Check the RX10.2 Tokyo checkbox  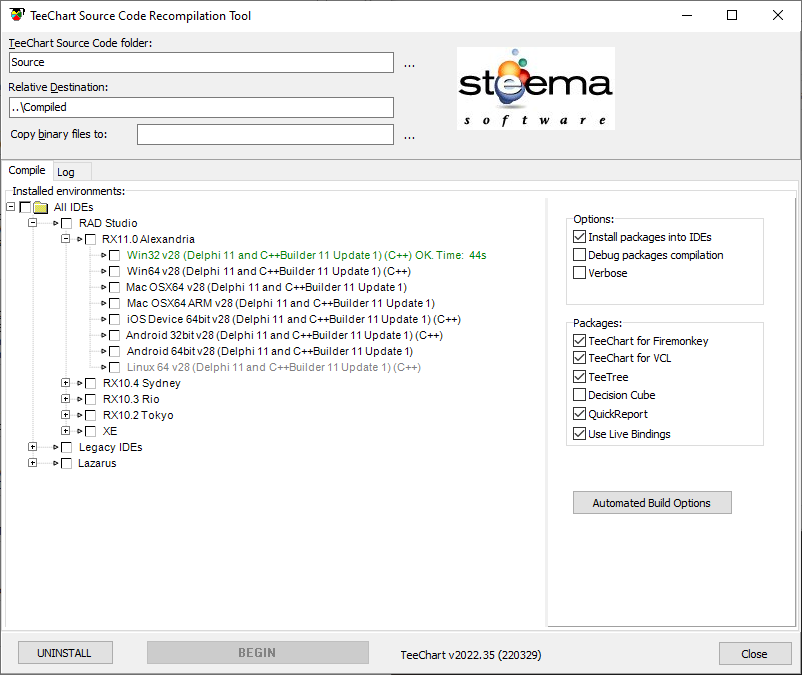(91, 415)
